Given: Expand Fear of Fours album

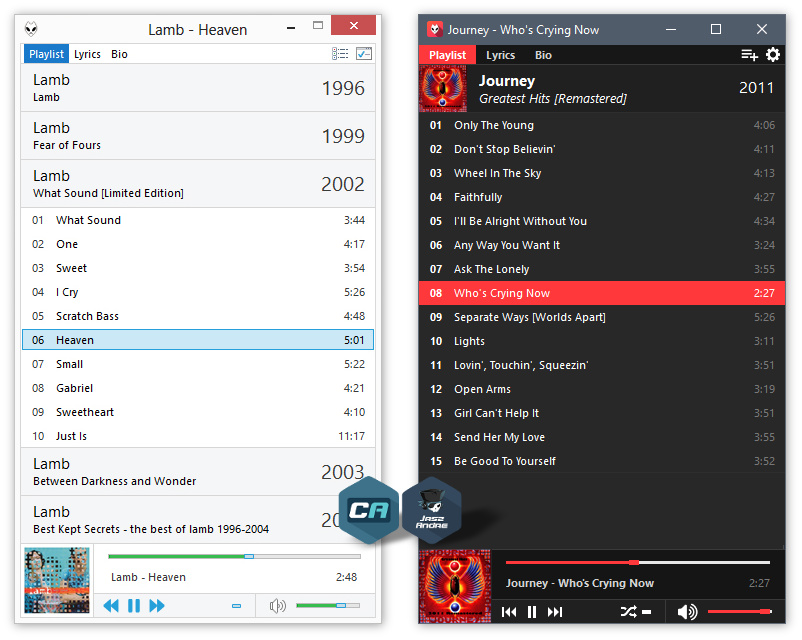Looking at the screenshot, I should click(198, 136).
